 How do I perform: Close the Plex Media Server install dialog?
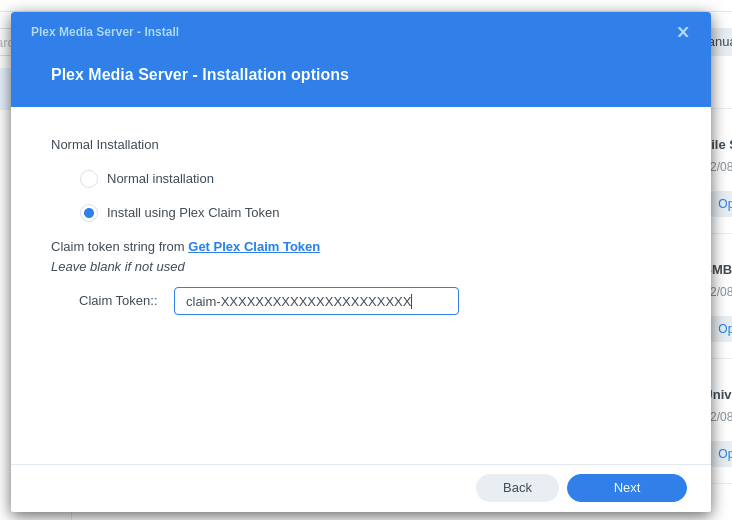(683, 32)
